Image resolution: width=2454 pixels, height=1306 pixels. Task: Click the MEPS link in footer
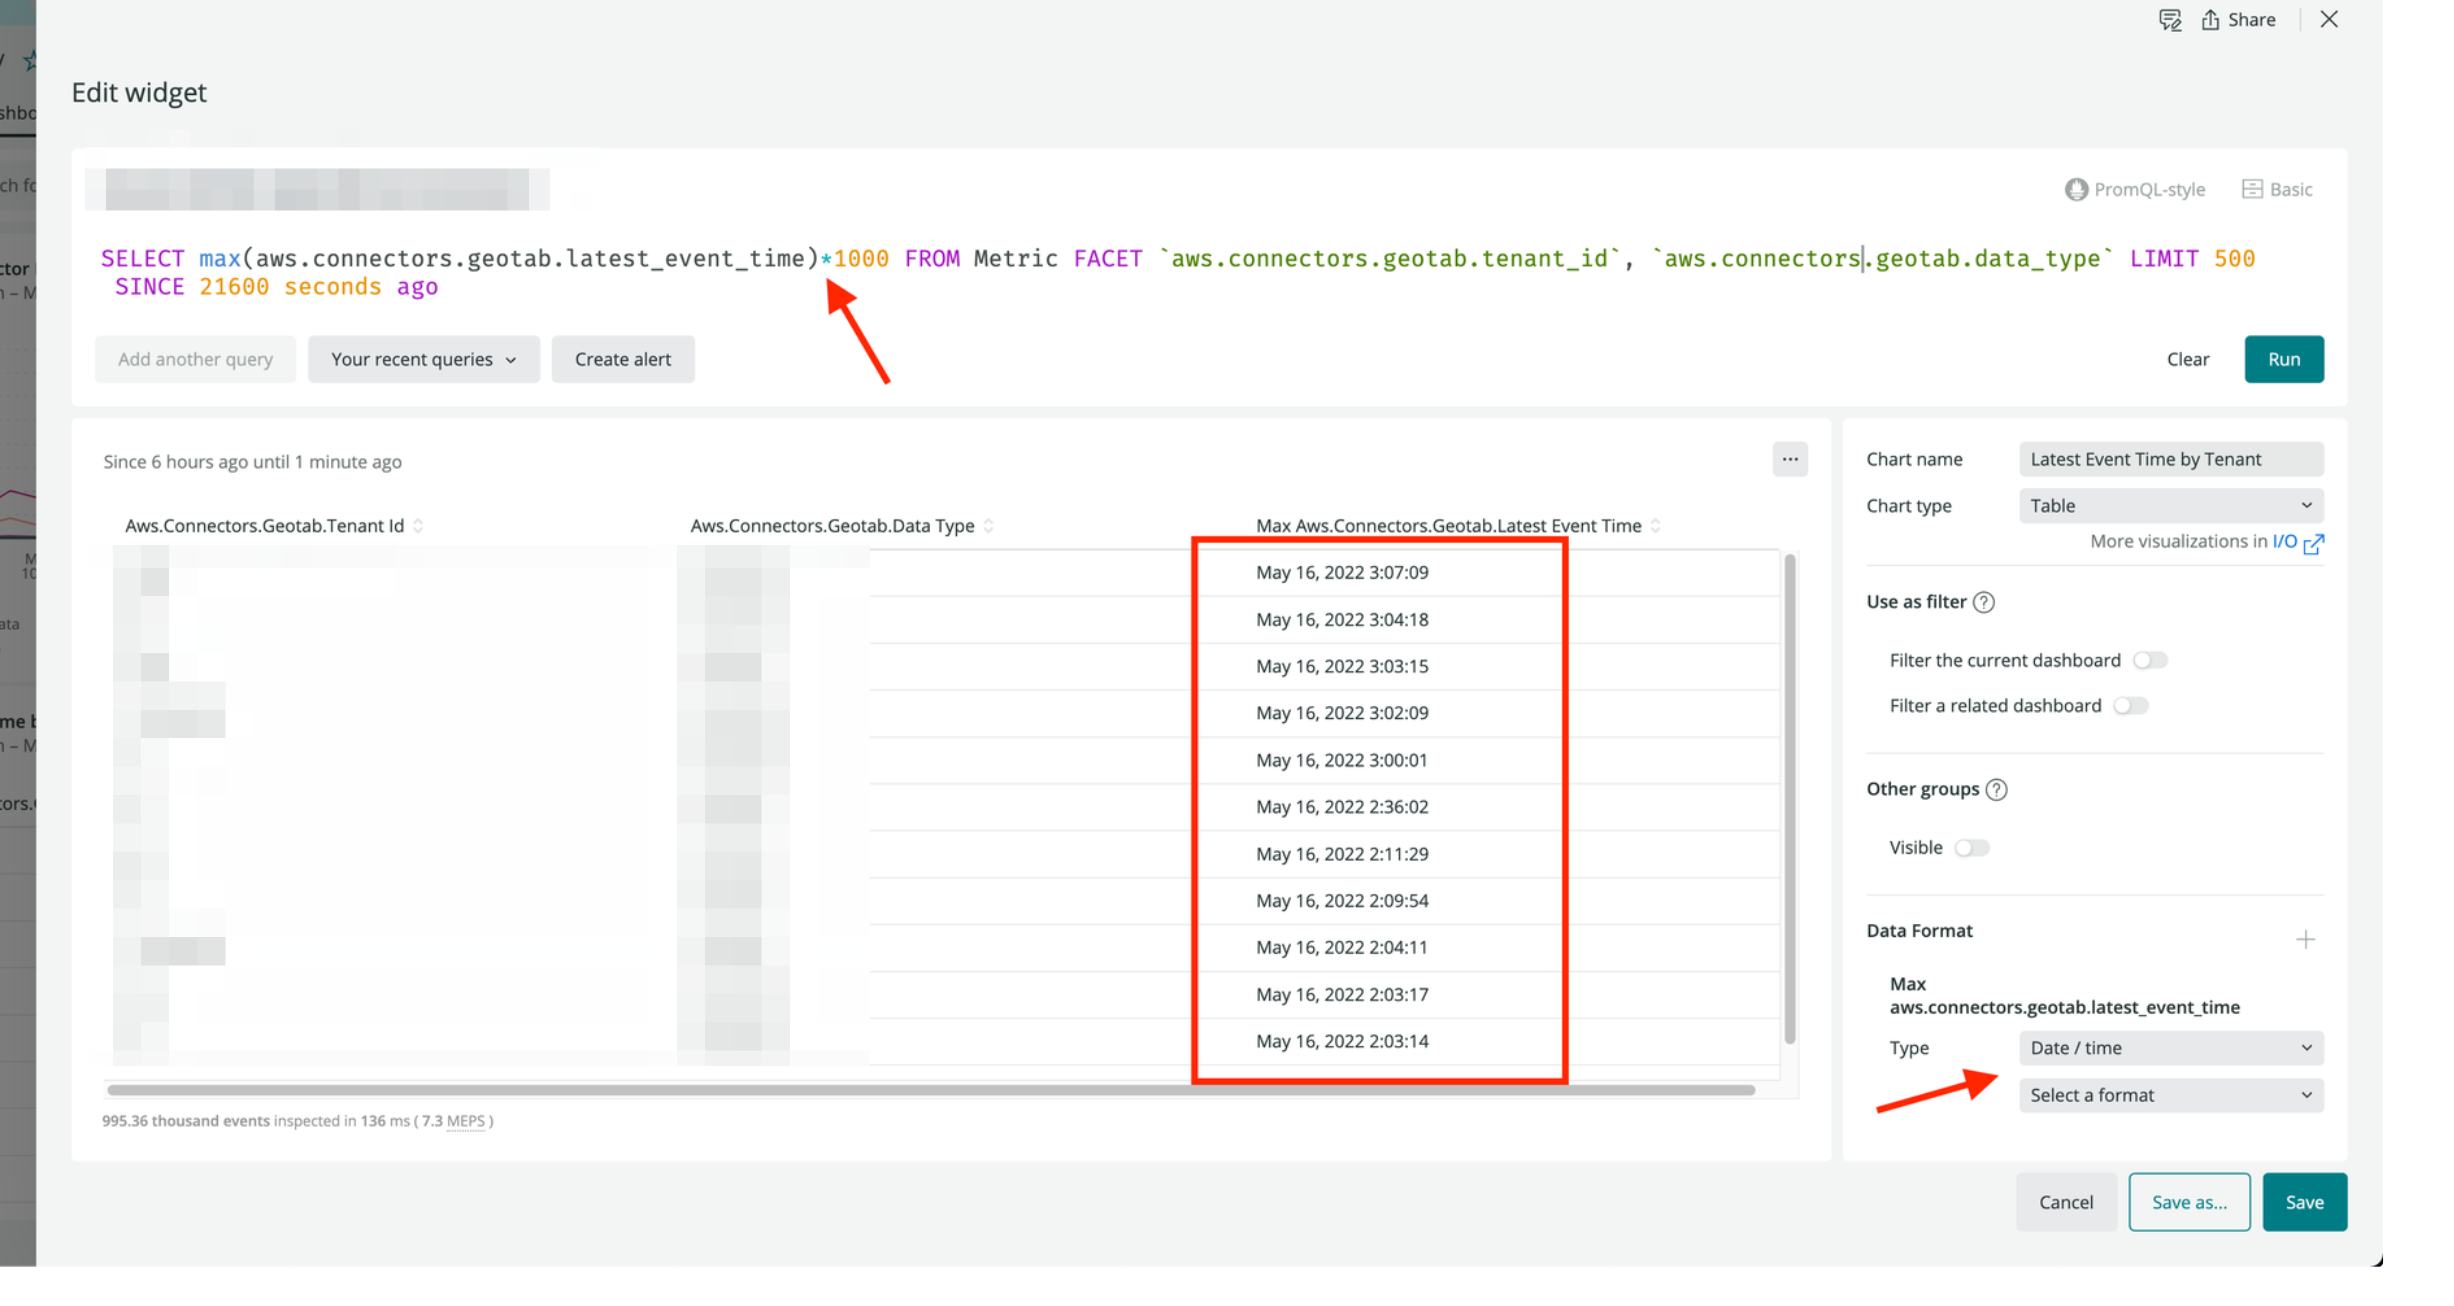click(465, 1121)
